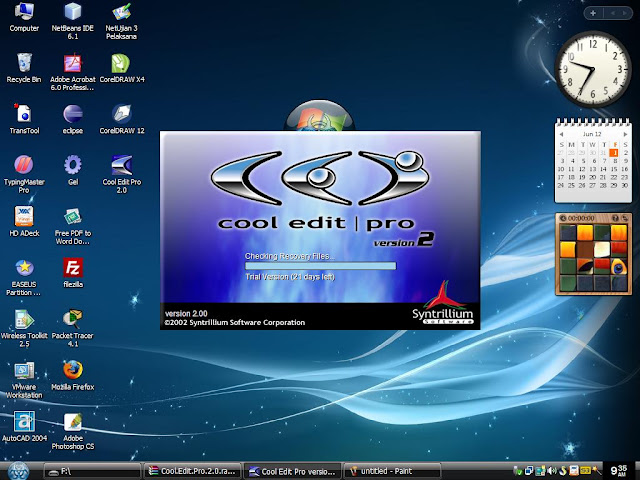This screenshot has height=480, width=640.
Task: Switch to the F:\ taskbar window
Action: 91,471
